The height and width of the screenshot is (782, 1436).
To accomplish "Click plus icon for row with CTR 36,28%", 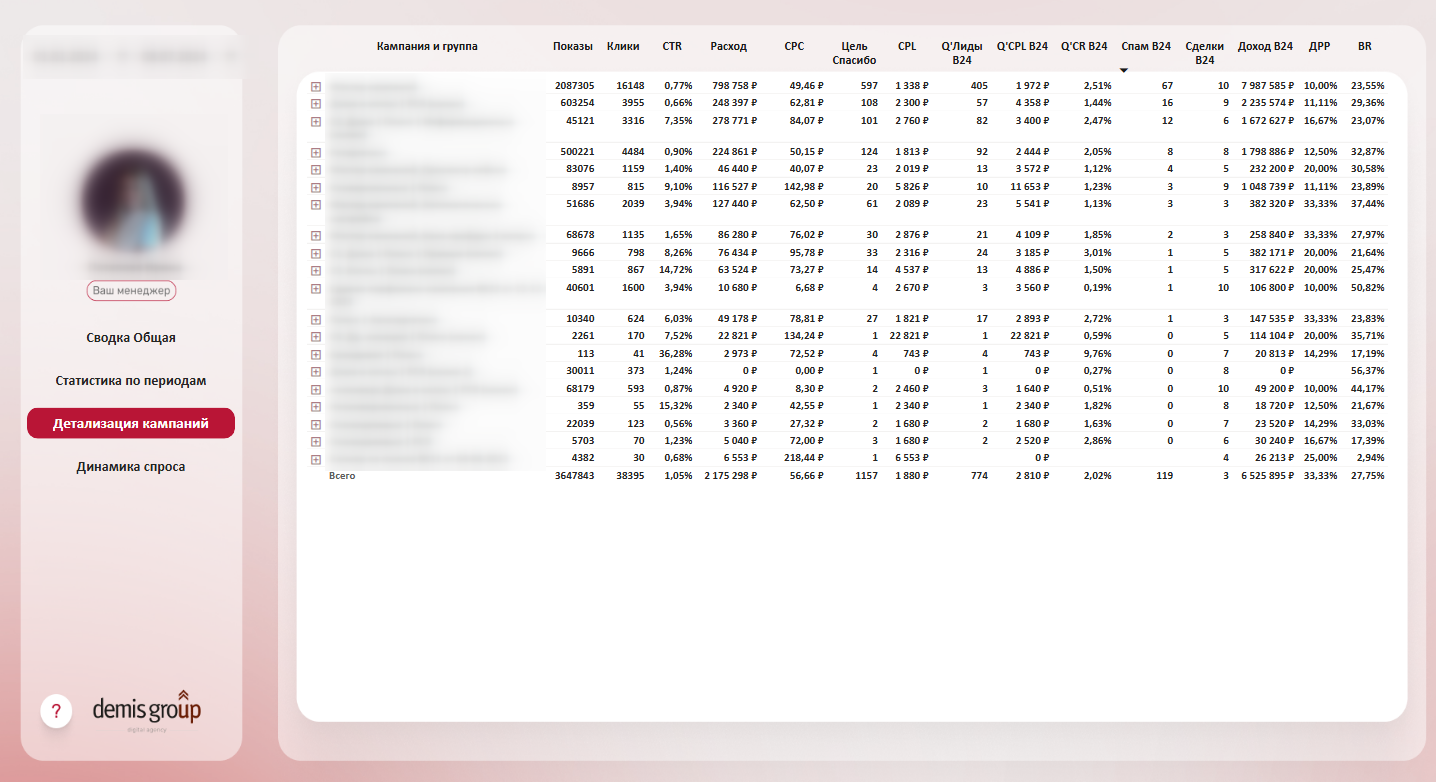I will 316,354.
